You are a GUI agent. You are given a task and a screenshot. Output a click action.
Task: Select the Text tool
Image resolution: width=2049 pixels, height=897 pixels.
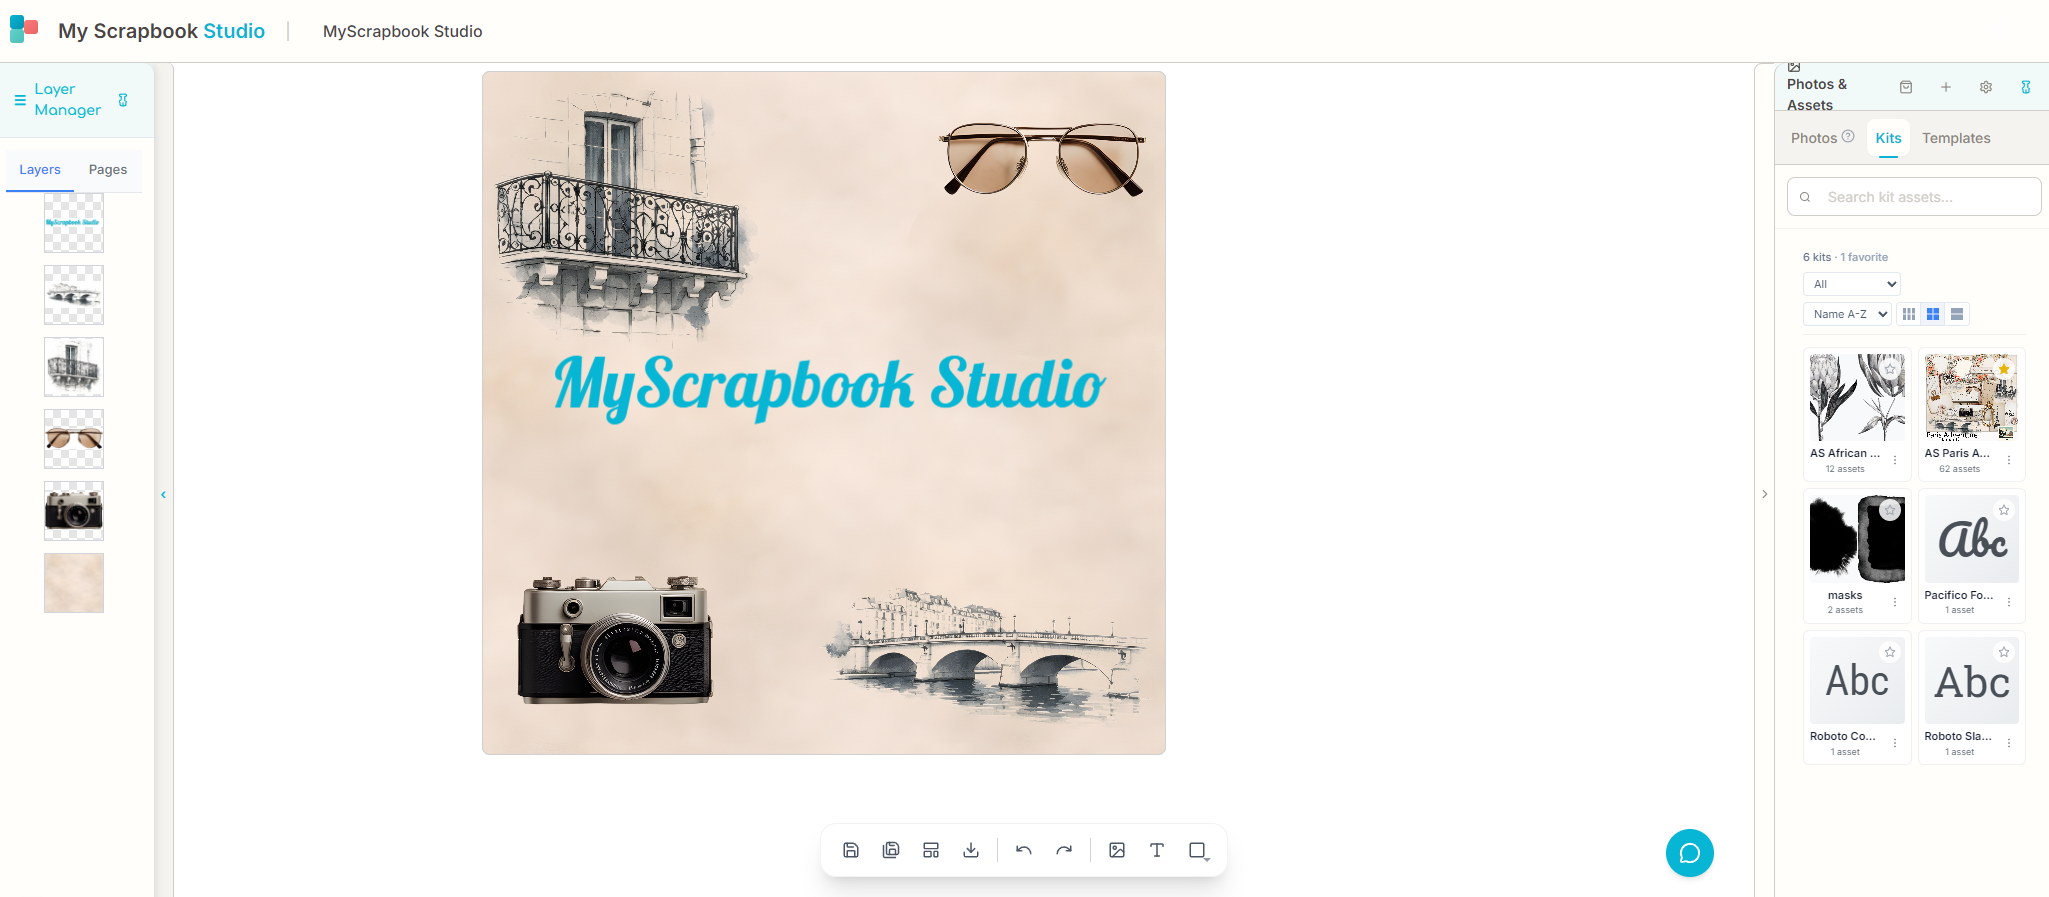tap(1157, 850)
